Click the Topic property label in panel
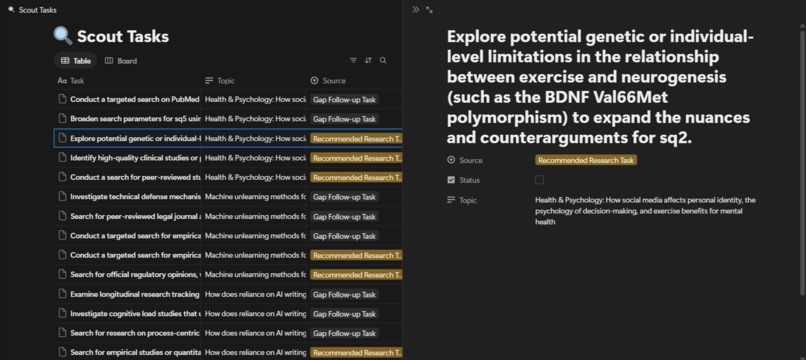This screenshot has height=360, width=806. pyautogui.click(x=468, y=201)
